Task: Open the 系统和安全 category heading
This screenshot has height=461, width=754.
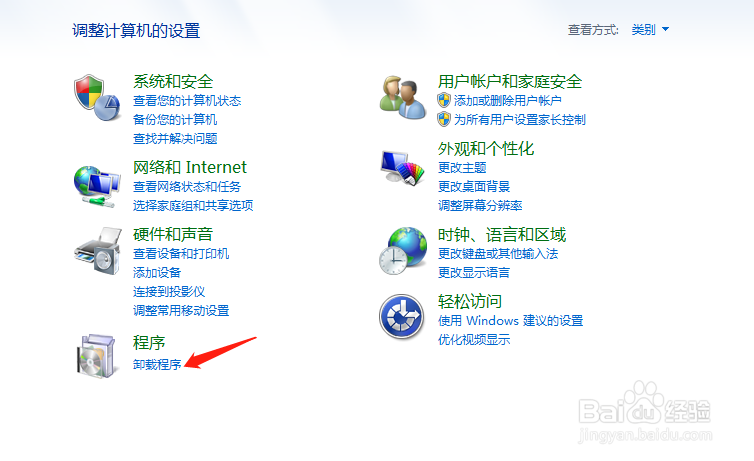Action: point(173,81)
